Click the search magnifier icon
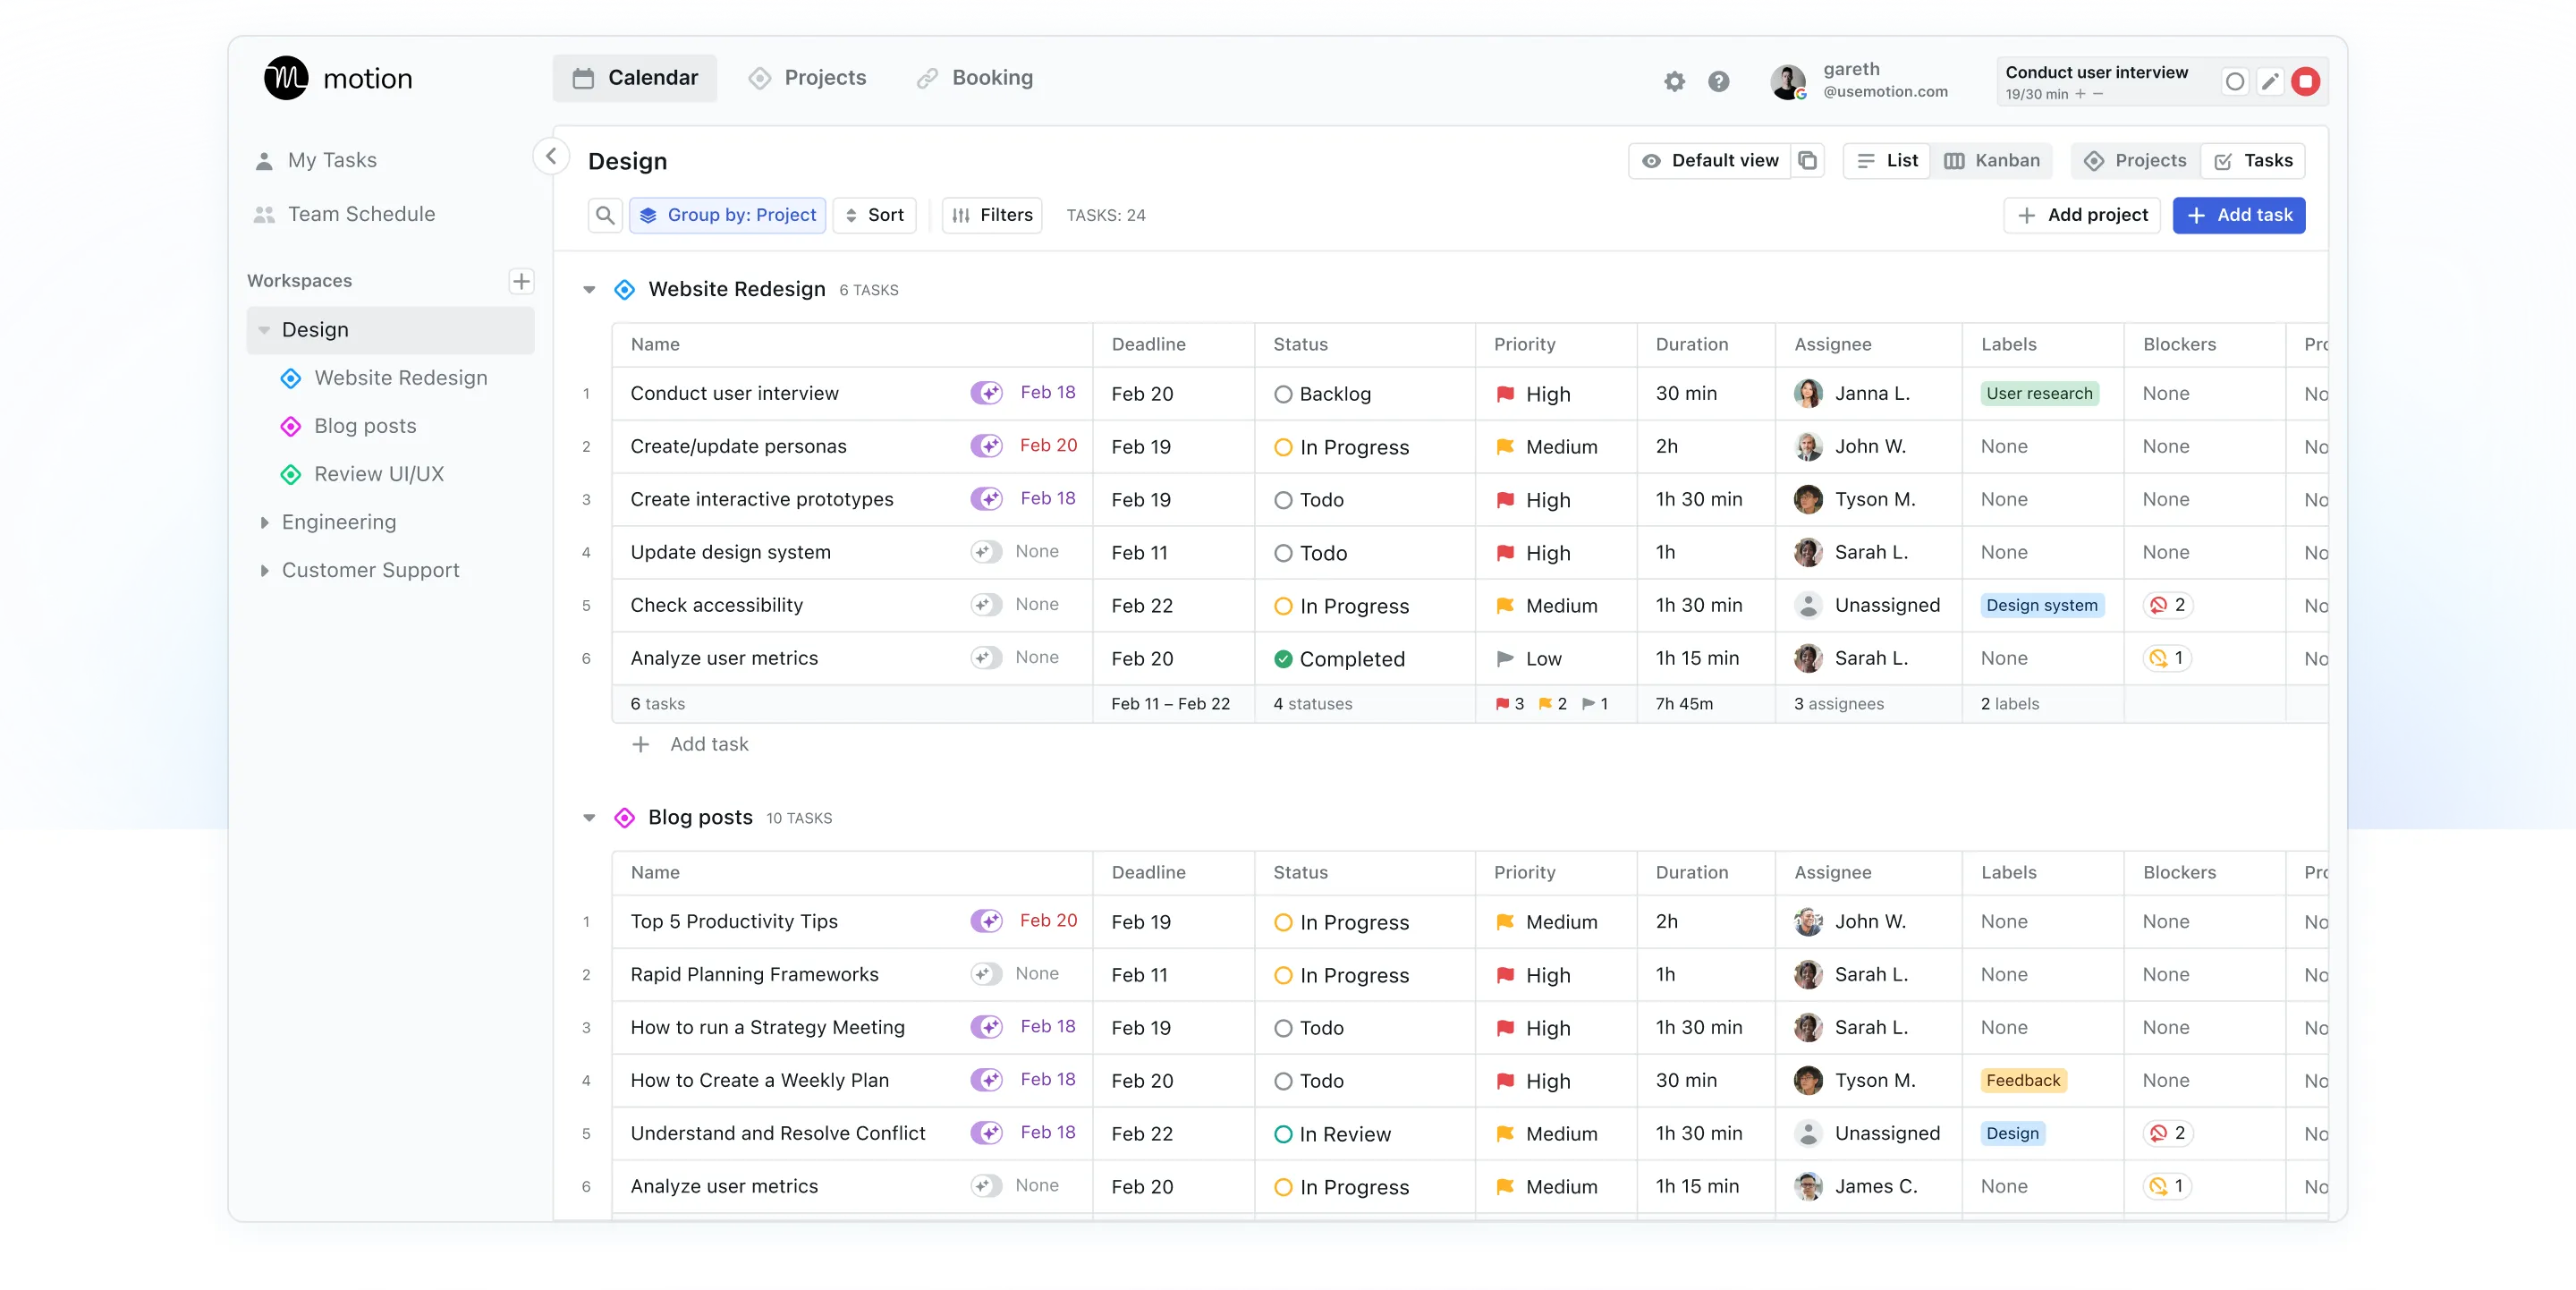This screenshot has width=2576, height=1290. [605, 215]
